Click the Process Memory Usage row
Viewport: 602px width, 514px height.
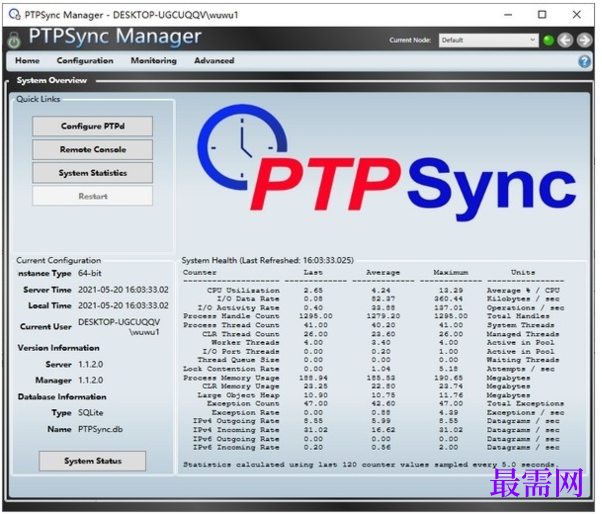click(374, 378)
